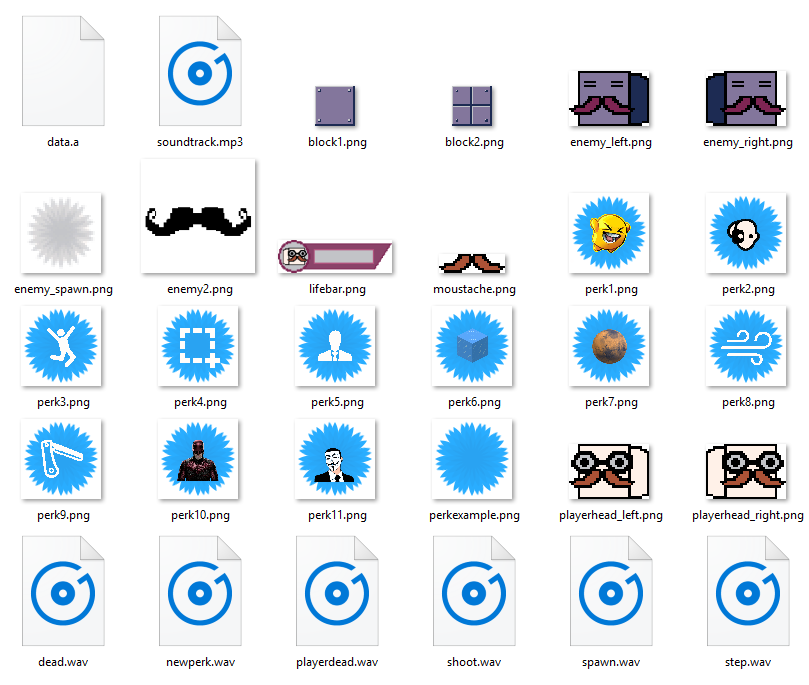Select the data.a file icon
Screen dimensions: 809x685
(x=63, y=71)
